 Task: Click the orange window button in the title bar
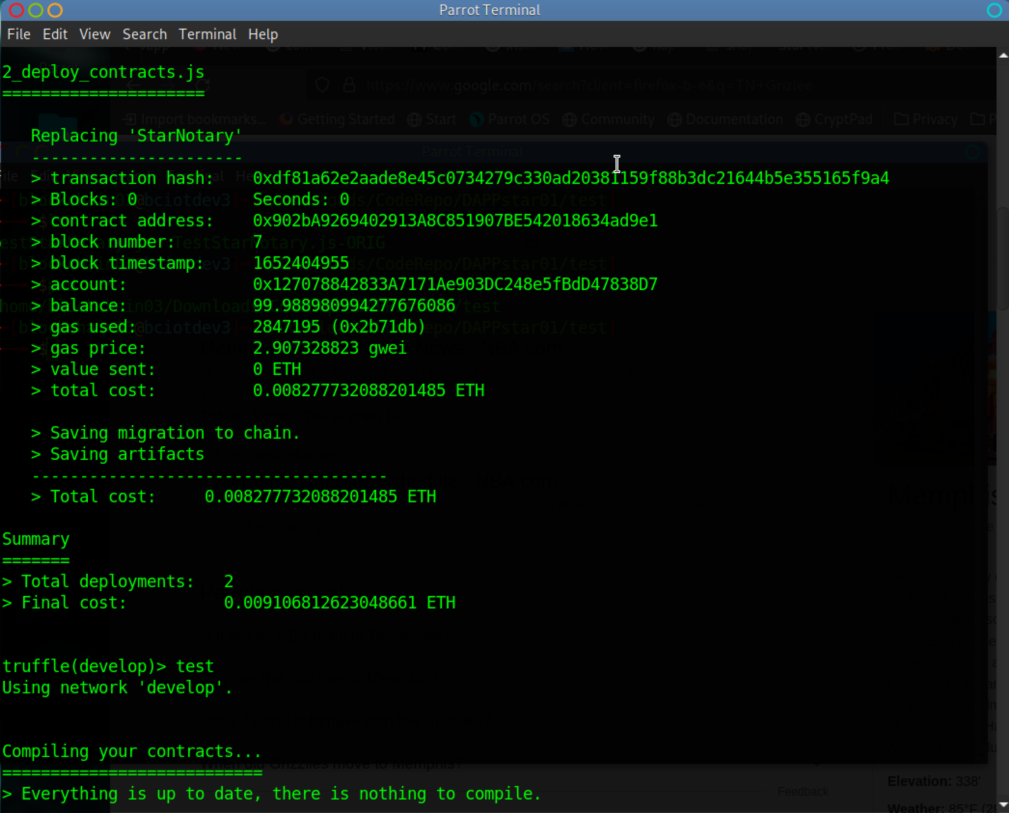point(55,10)
